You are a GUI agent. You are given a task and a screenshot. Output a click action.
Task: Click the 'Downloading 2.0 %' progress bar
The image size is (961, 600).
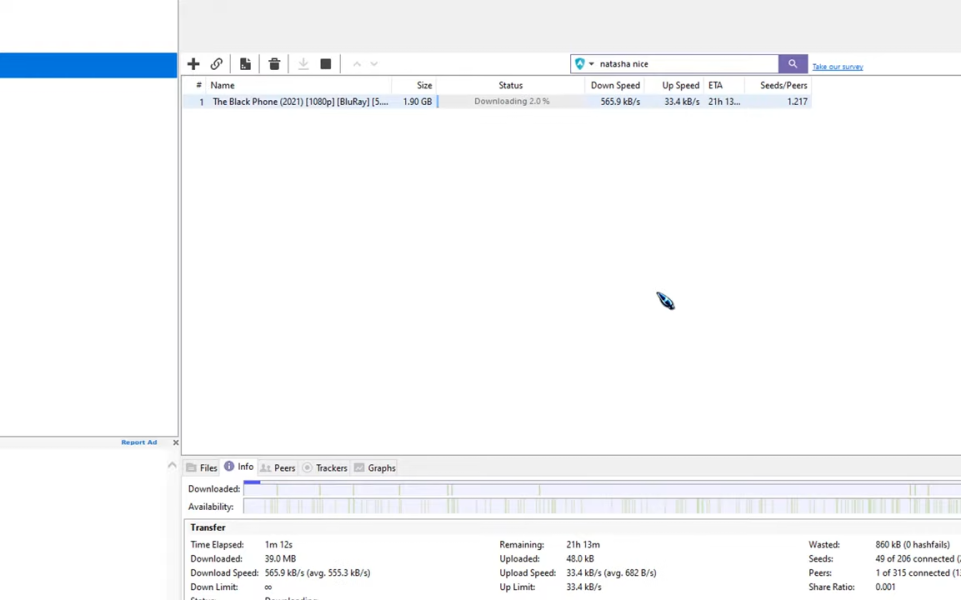pos(511,102)
